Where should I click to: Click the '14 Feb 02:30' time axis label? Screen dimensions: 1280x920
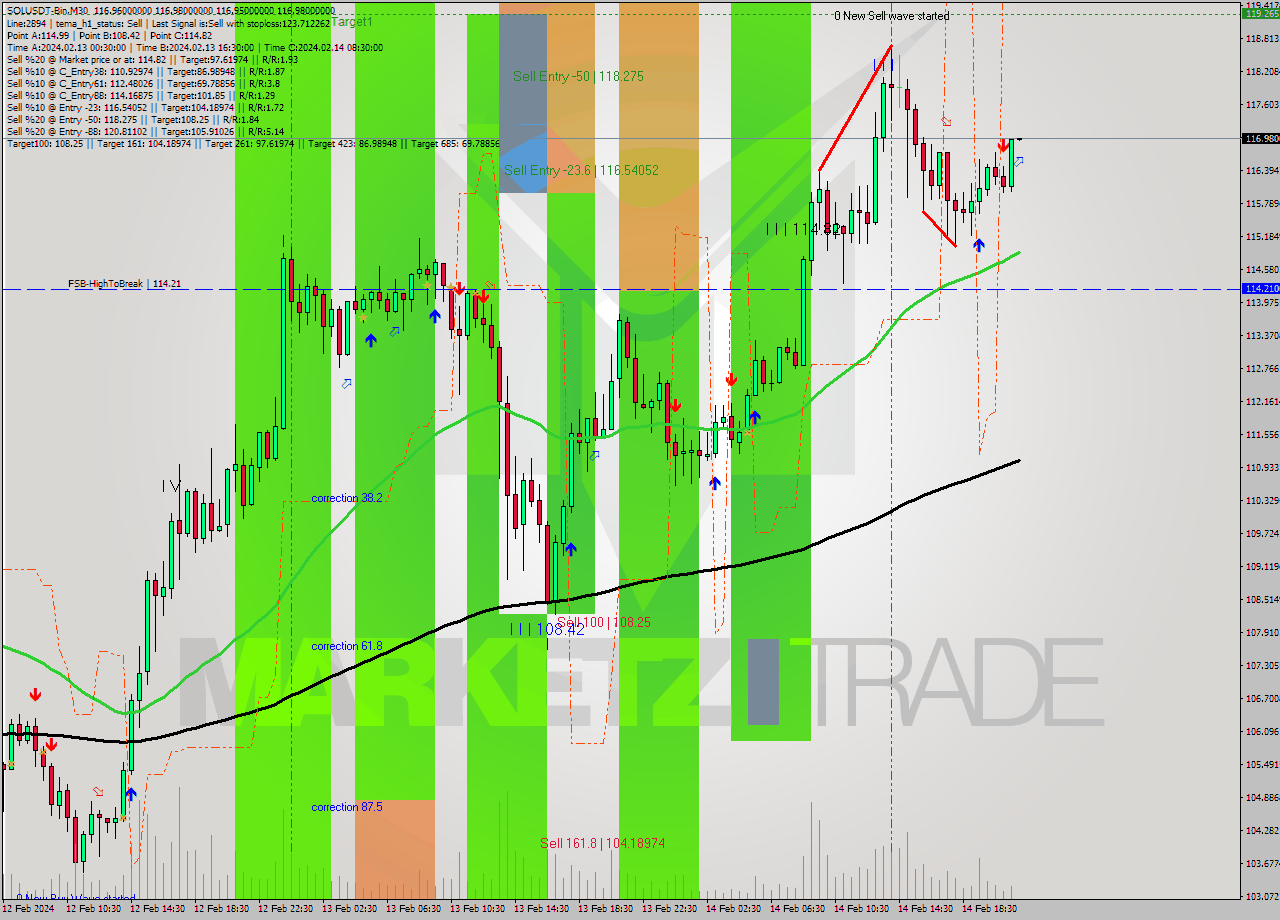click(733, 909)
